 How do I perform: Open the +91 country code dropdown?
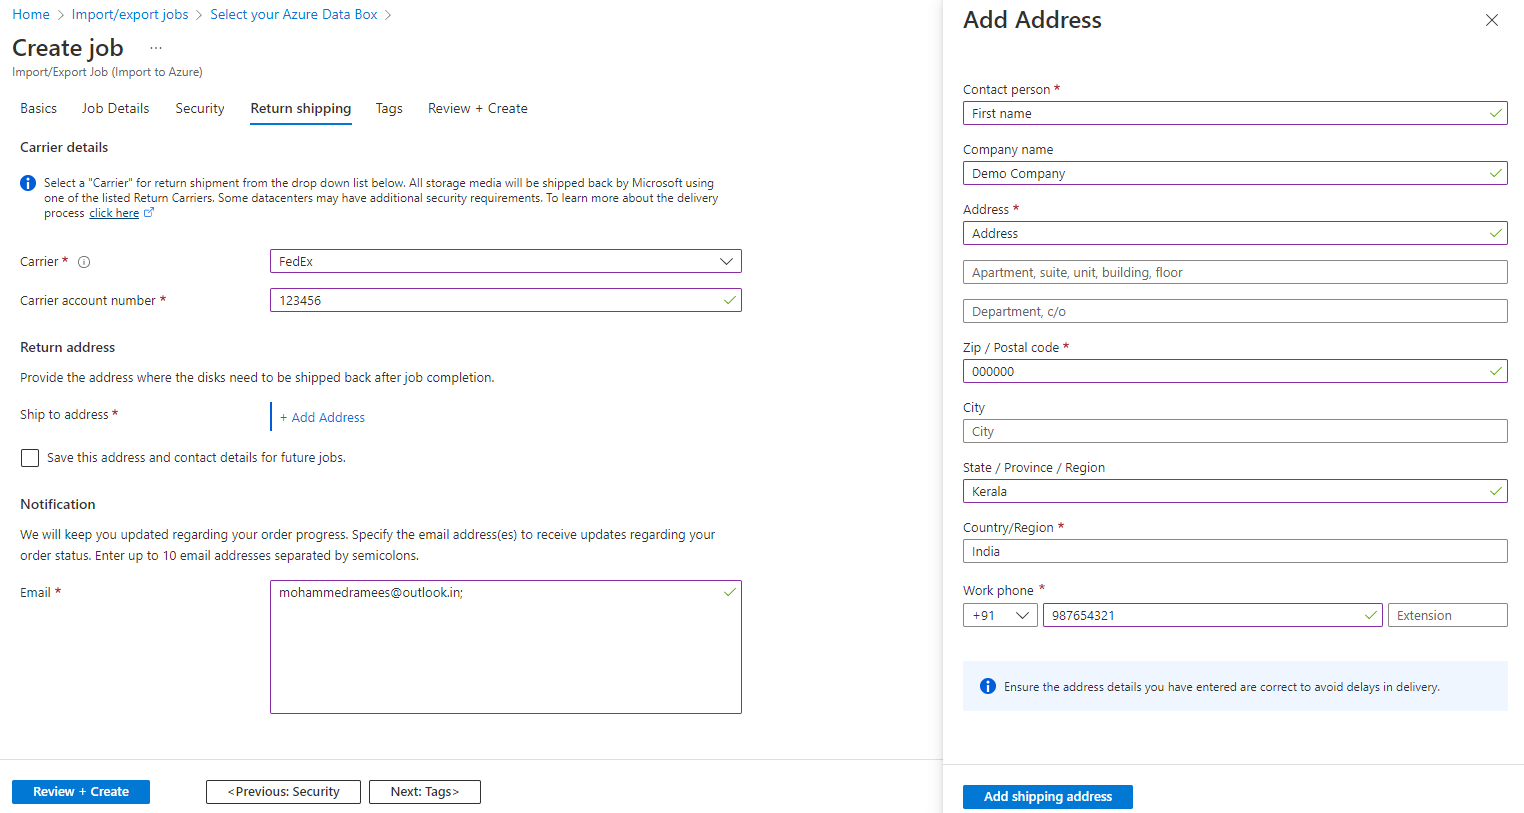(x=1000, y=615)
